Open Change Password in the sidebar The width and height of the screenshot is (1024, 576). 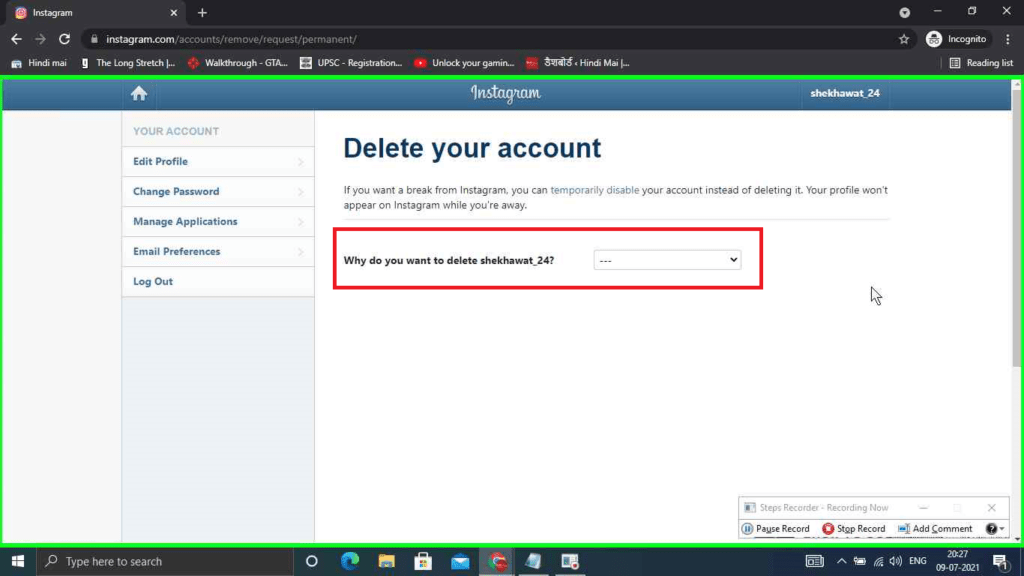click(217, 191)
